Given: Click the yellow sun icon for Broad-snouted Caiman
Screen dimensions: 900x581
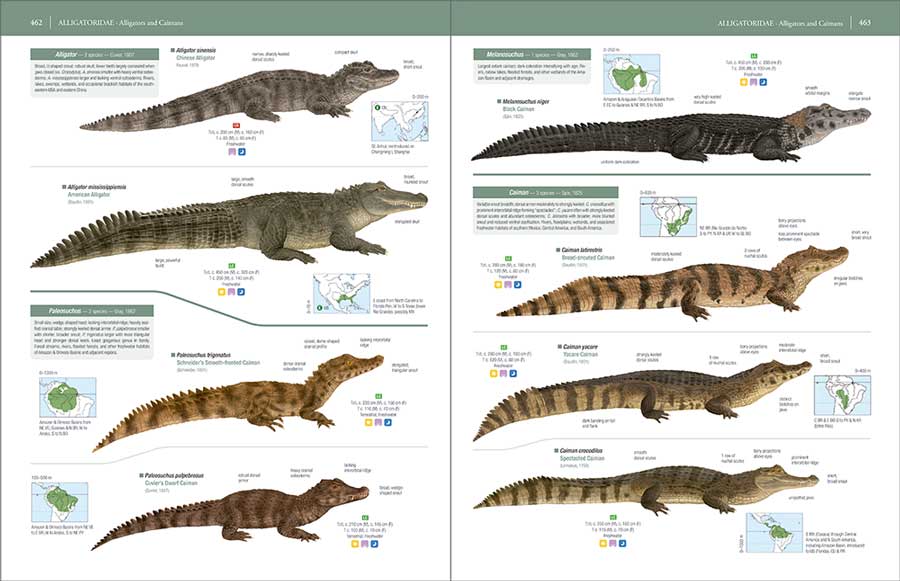Looking at the screenshot, I should 498,285.
